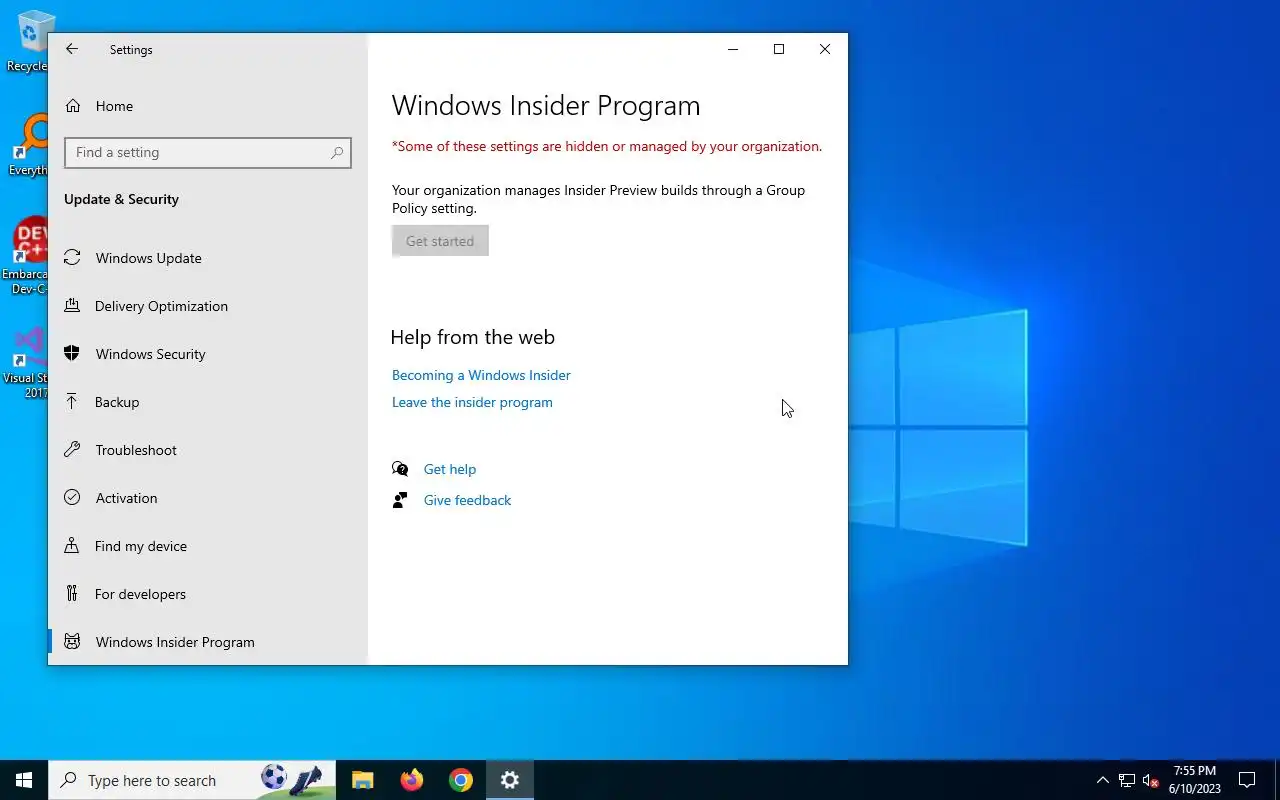Open Leave the insider program link

[x=472, y=402]
